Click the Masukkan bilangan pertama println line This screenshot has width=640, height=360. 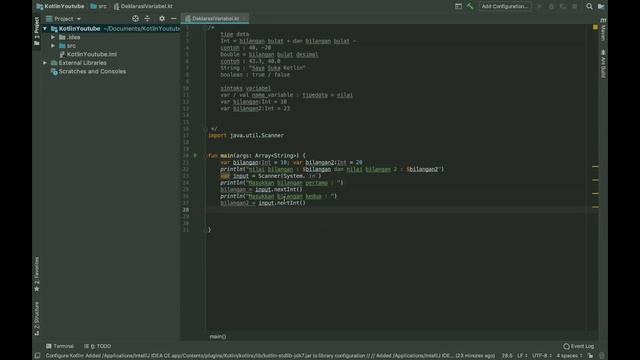[x=282, y=183]
